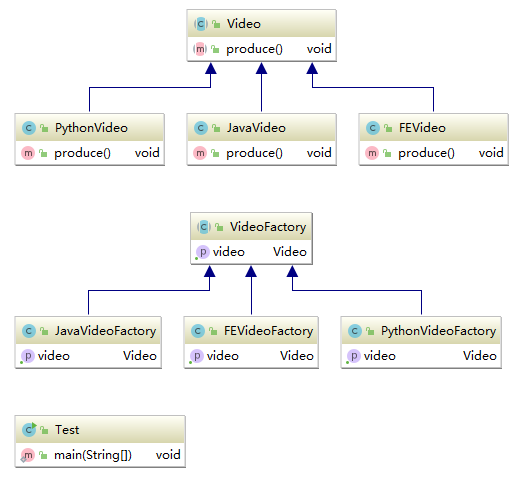
Task: Click the PythonVideo class icon
Action: click(29, 128)
